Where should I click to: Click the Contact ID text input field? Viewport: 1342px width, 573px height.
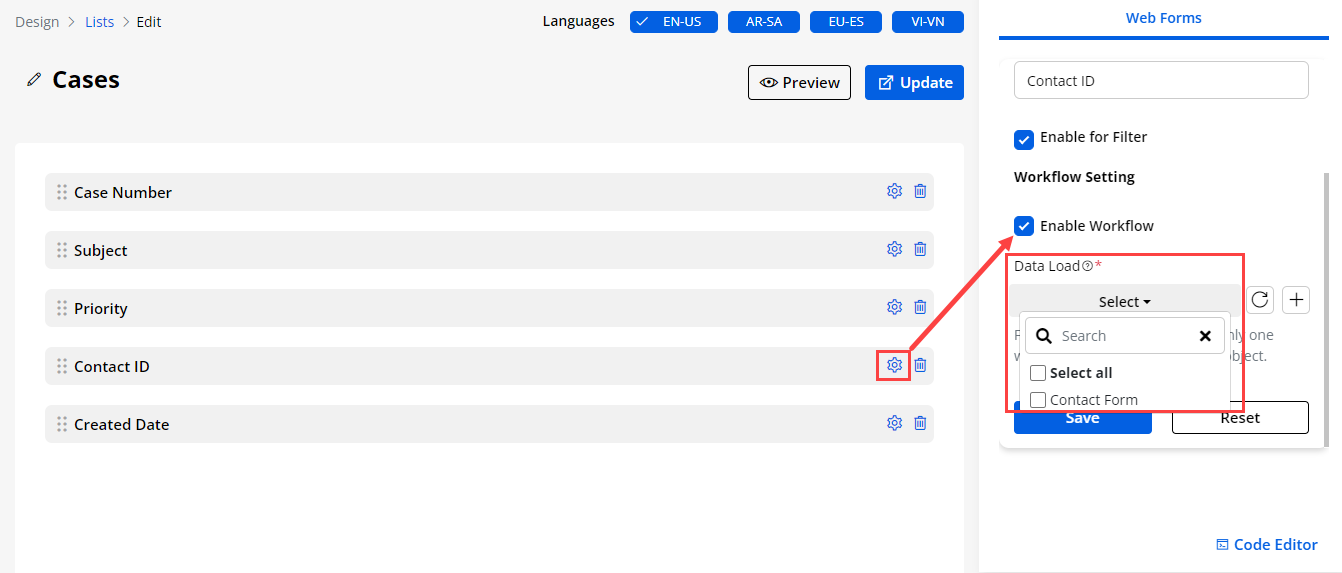click(x=1160, y=81)
